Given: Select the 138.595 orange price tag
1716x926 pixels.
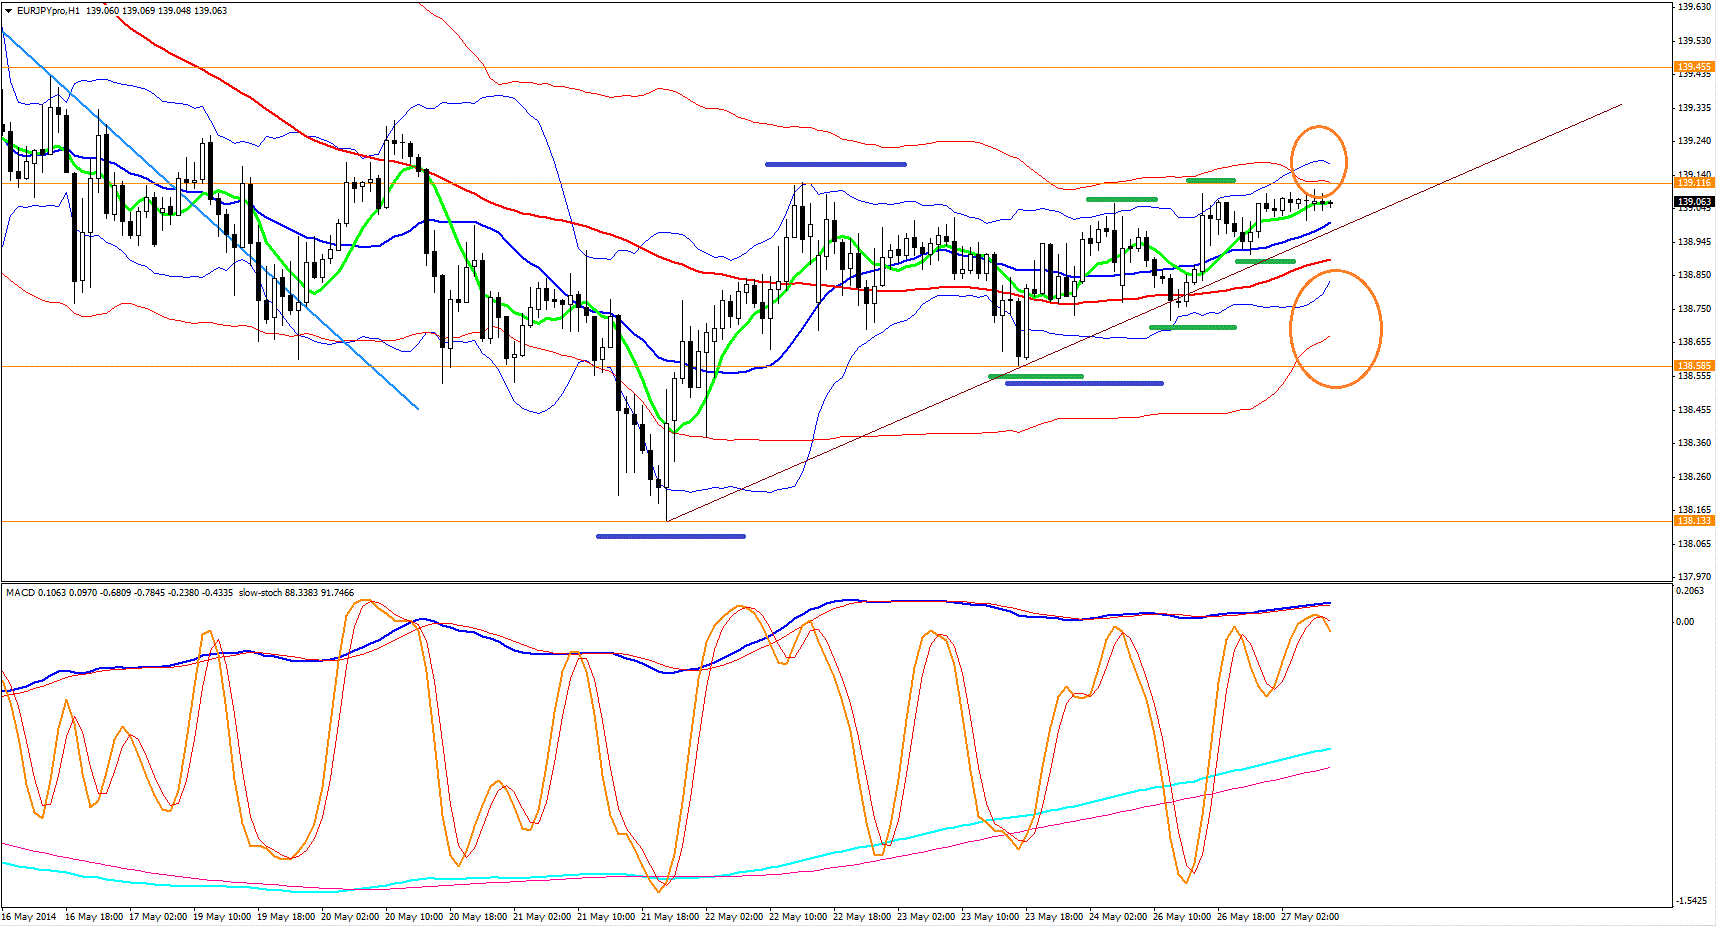Looking at the screenshot, I should pos(1694,366).
